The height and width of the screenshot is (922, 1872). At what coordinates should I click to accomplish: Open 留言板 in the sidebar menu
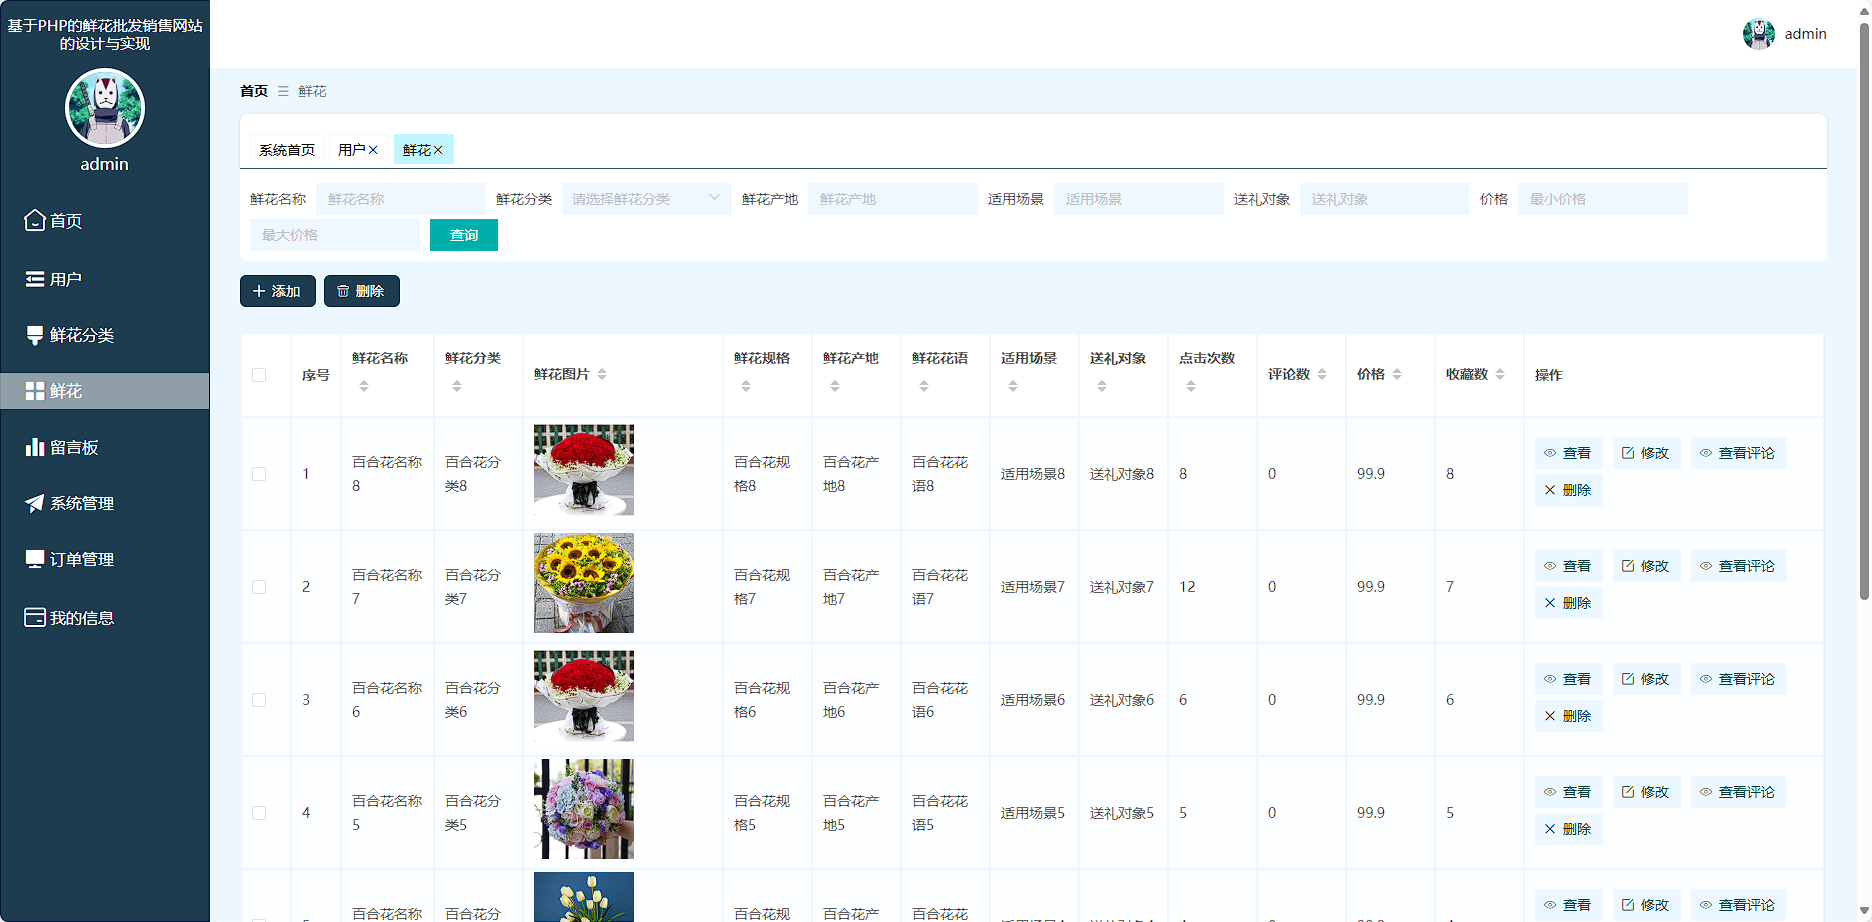point(105,447)
